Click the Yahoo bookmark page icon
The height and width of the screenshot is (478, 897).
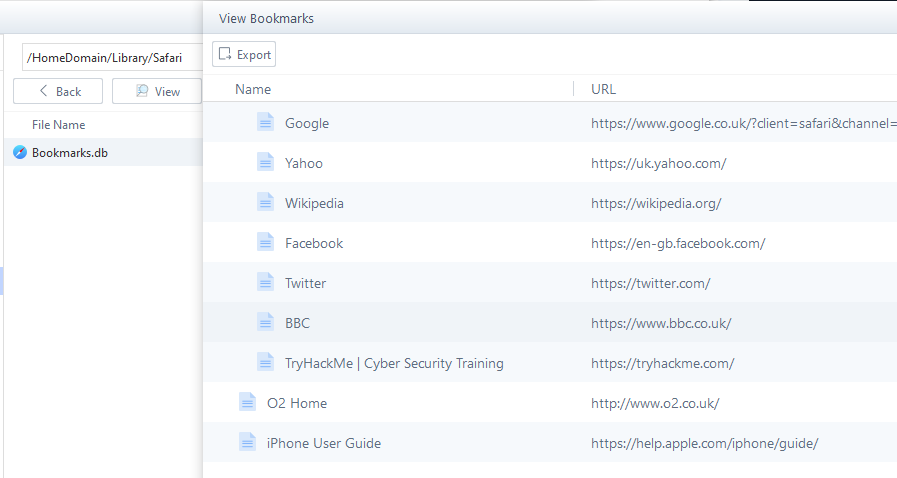click(x=265, y=162)
